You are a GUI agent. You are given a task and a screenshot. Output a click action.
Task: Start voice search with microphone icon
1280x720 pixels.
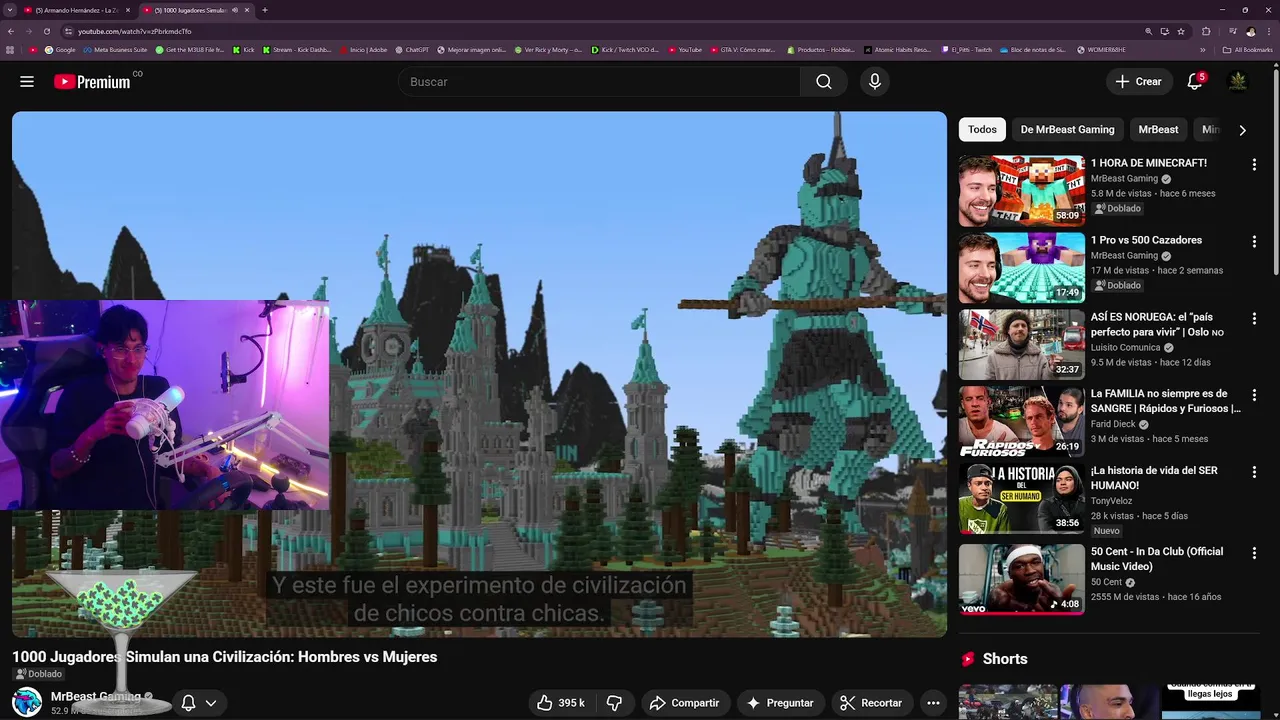[875, 82]
